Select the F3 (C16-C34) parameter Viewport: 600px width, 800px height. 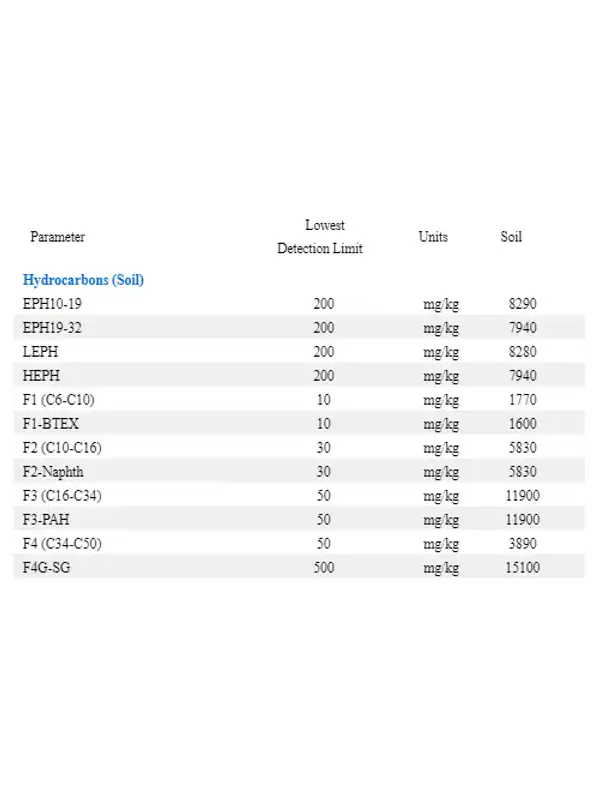(62, 496)
